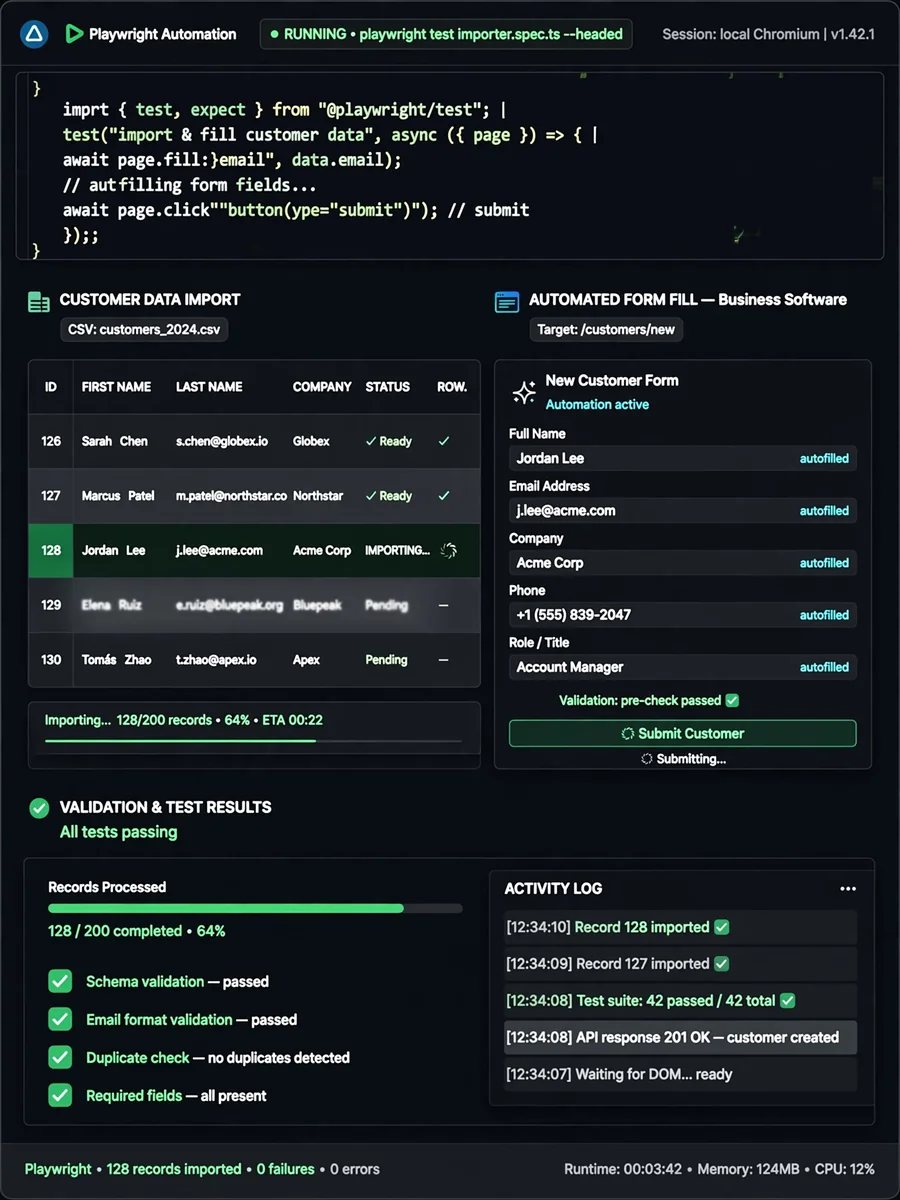Click the Automation active label

coord(597,405)
